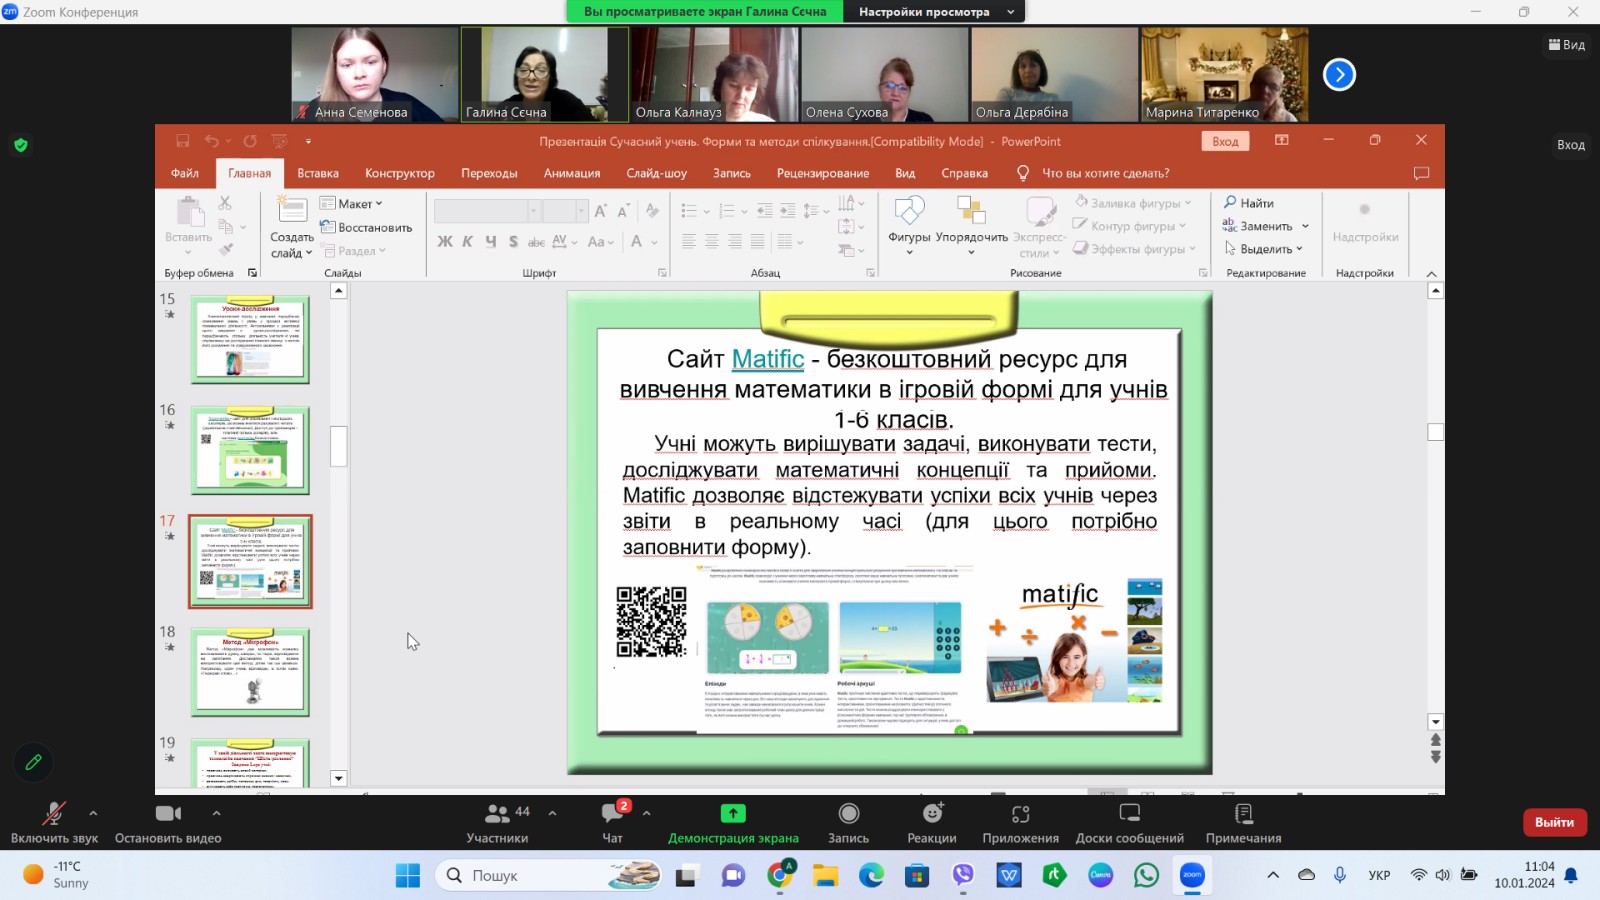Expand audio options arrow next to microphone
This screenshot has width=1600, height=900.
[93, 813]
